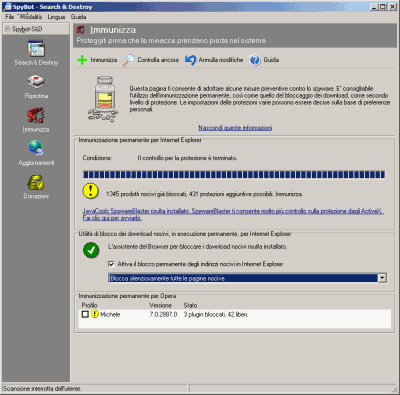Click the window resize grip corner
400x395 pixels.
coord(394,389)
